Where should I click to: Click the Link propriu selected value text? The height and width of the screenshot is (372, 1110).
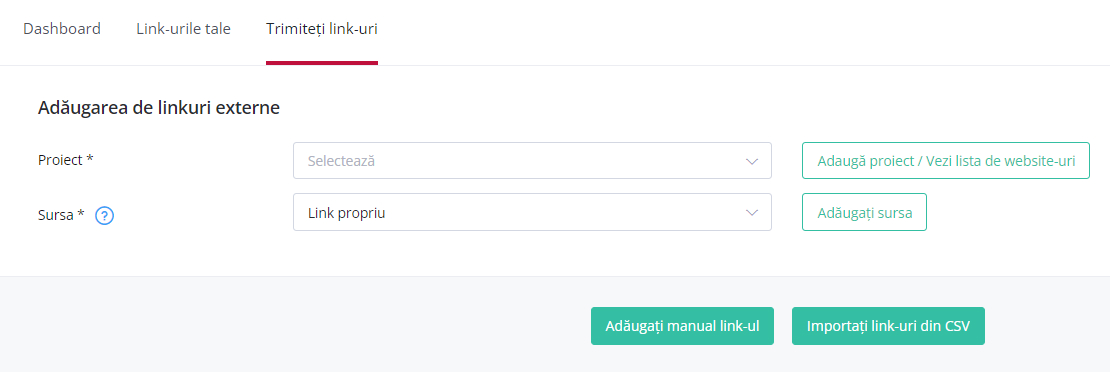coord(346,213)
